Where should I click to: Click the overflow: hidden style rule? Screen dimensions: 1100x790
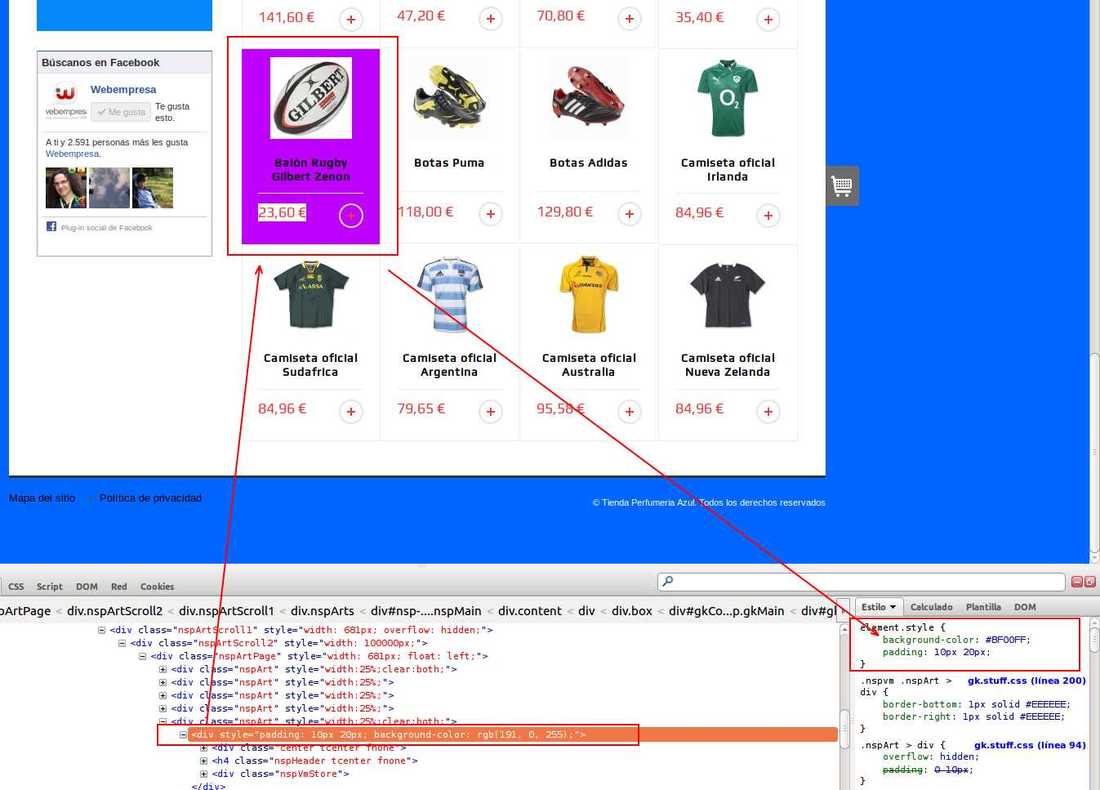[x=930, y=757]
